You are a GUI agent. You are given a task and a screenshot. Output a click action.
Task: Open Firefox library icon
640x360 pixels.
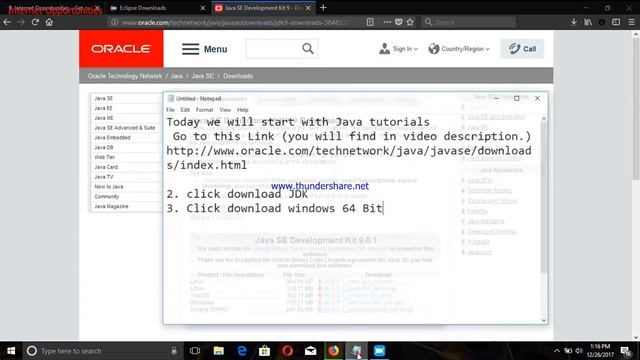coord(588,22)
